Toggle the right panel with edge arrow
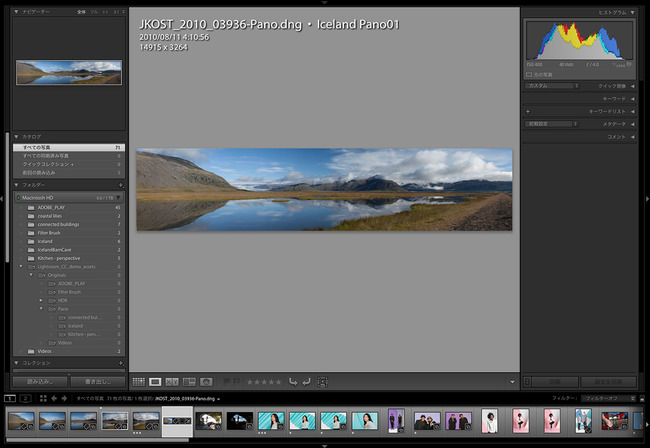 648,199
